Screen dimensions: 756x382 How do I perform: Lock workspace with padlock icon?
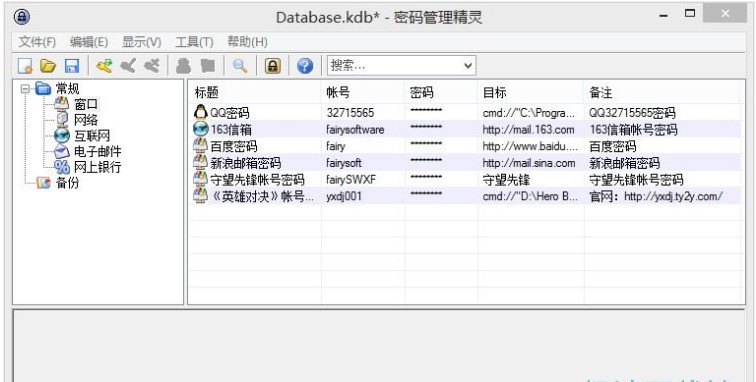272,66
